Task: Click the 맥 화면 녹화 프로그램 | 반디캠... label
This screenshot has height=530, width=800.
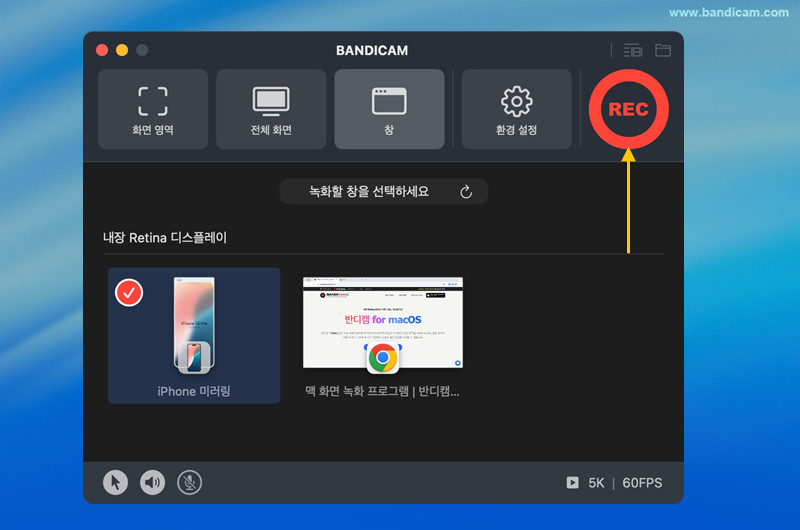Action: point(382,391)
